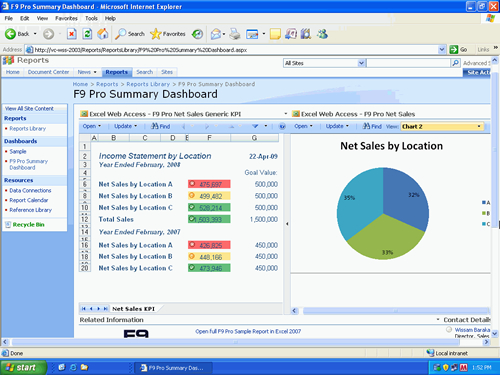Click F9 Pro Summary Dashboard taskbar button

pos(173,368)
